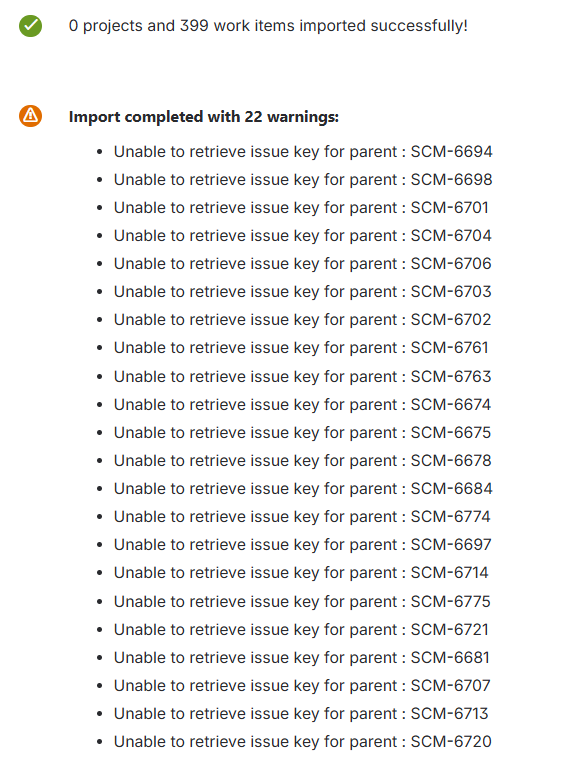Select the warning for parent SCM-6775
The image size is (562, 772).
click(x=302, y=602)
